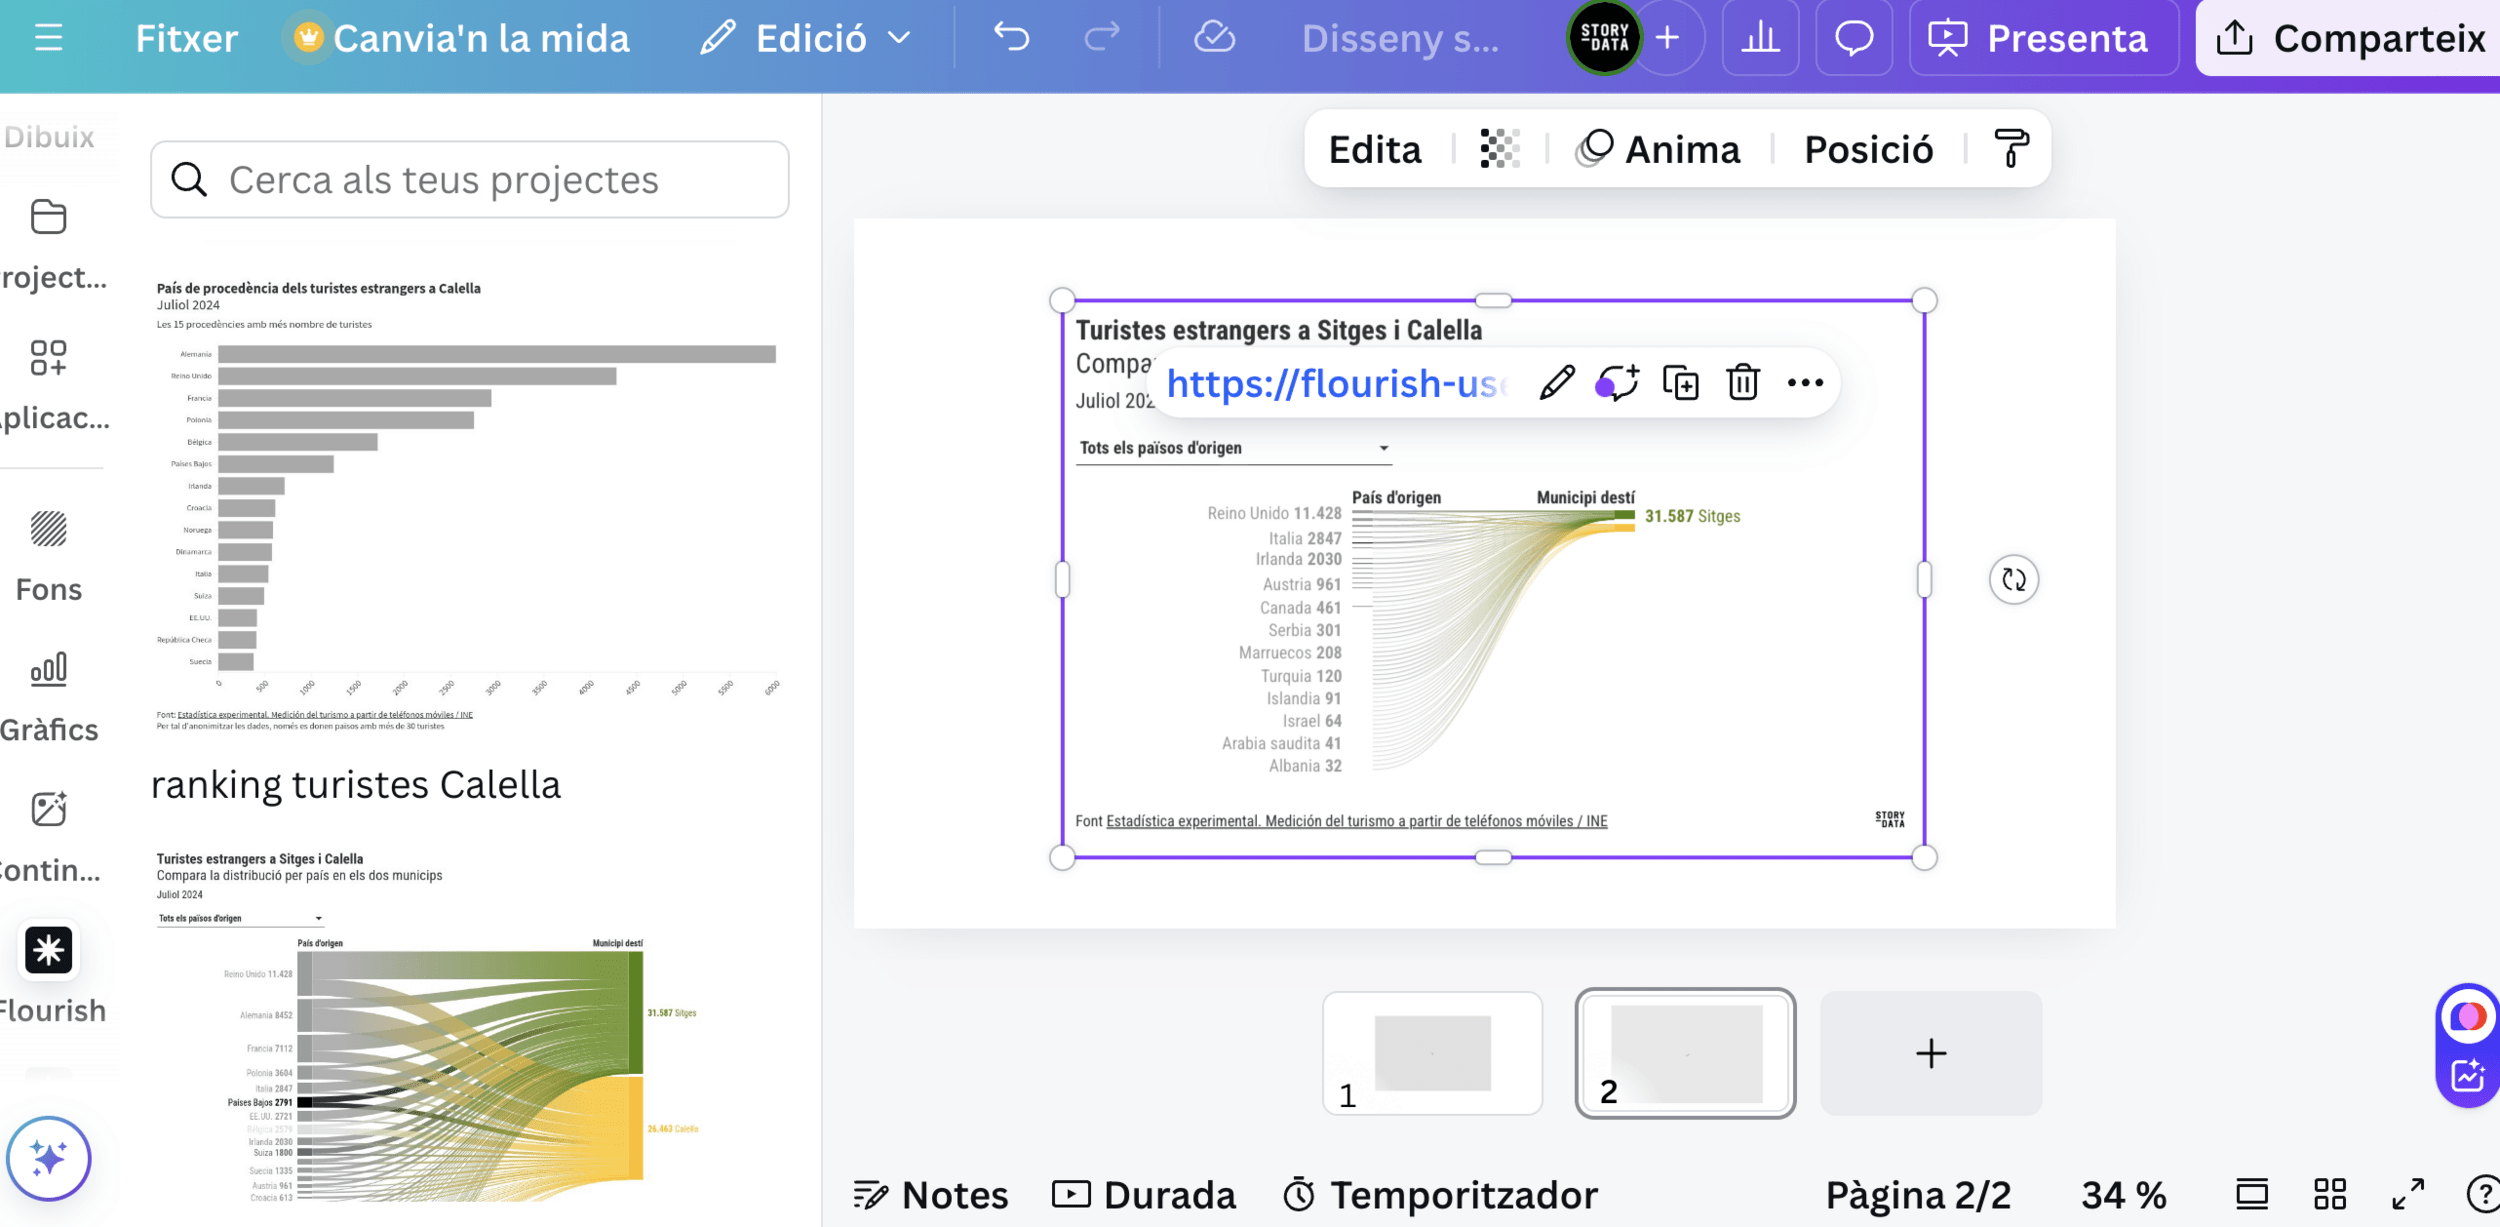Image resolution: width=2500 pixels, height=1227 pixels.
Task: Open the Gràfics charts sidebar panel
Action: point(48,670)
